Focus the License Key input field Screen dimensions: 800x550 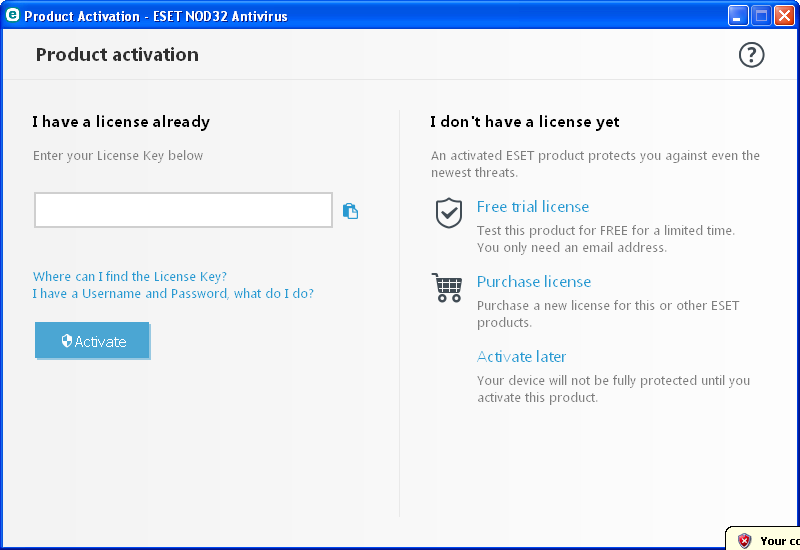point(183,211)
